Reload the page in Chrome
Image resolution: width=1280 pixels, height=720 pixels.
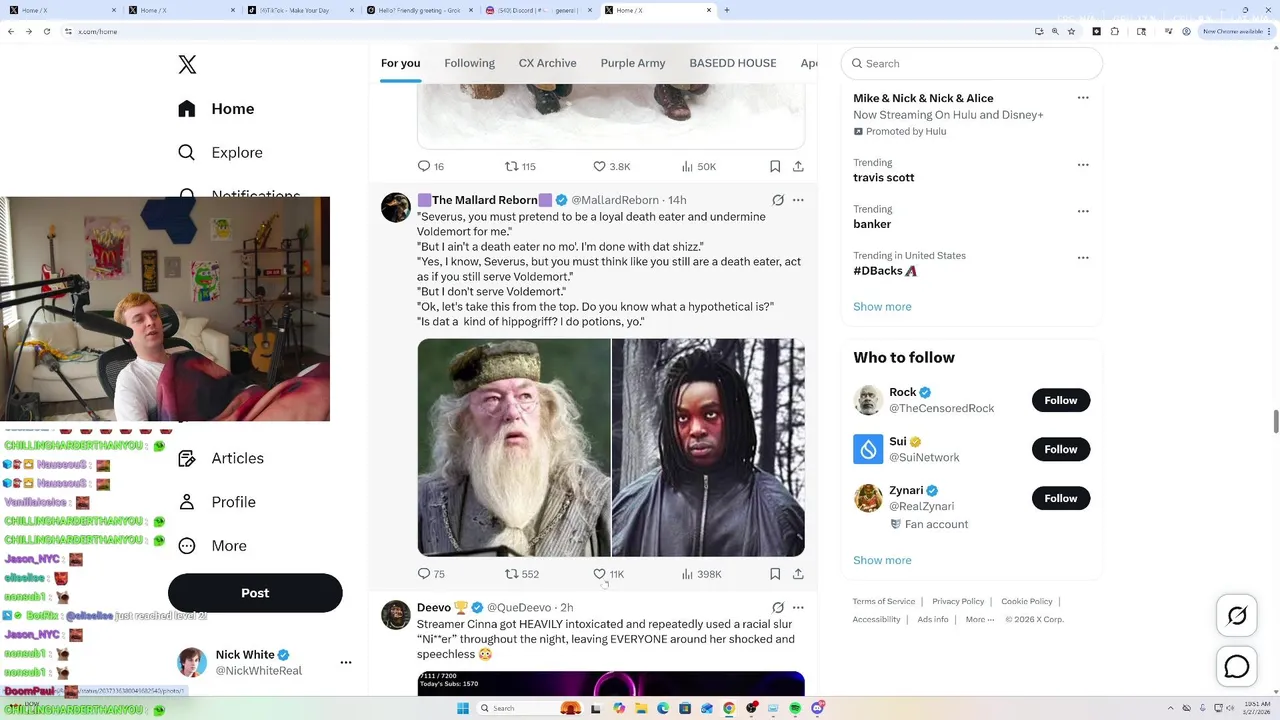tap(46, 32)
